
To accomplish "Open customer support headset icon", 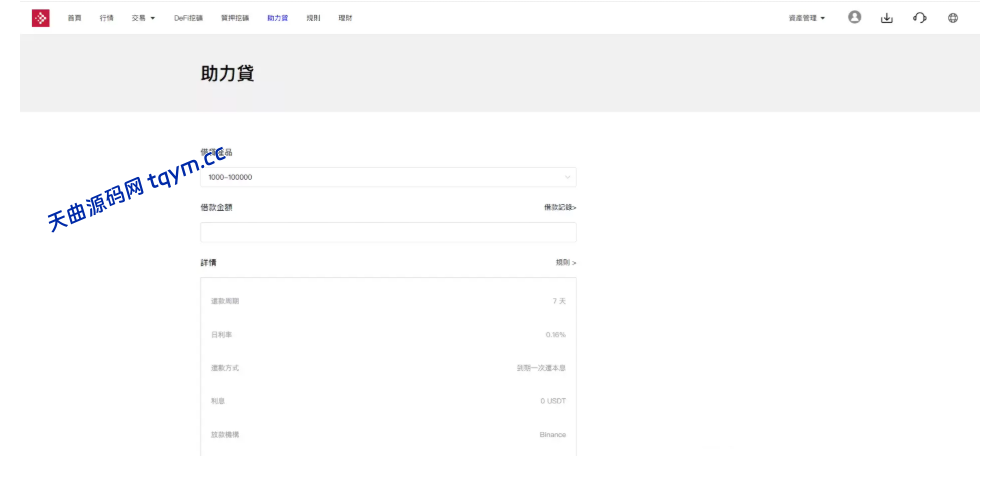I will 919,18.
